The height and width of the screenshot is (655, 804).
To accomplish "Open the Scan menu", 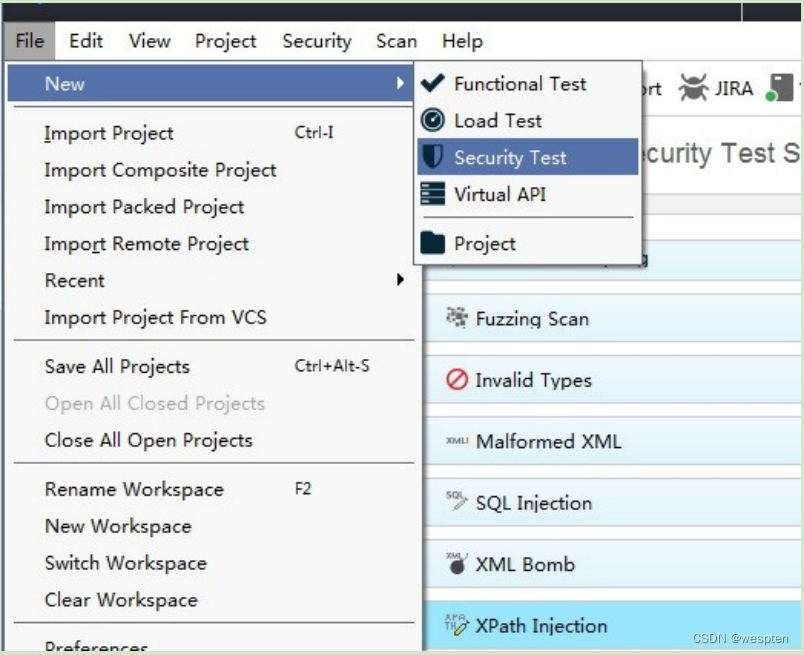I will [x=396, y=41].
